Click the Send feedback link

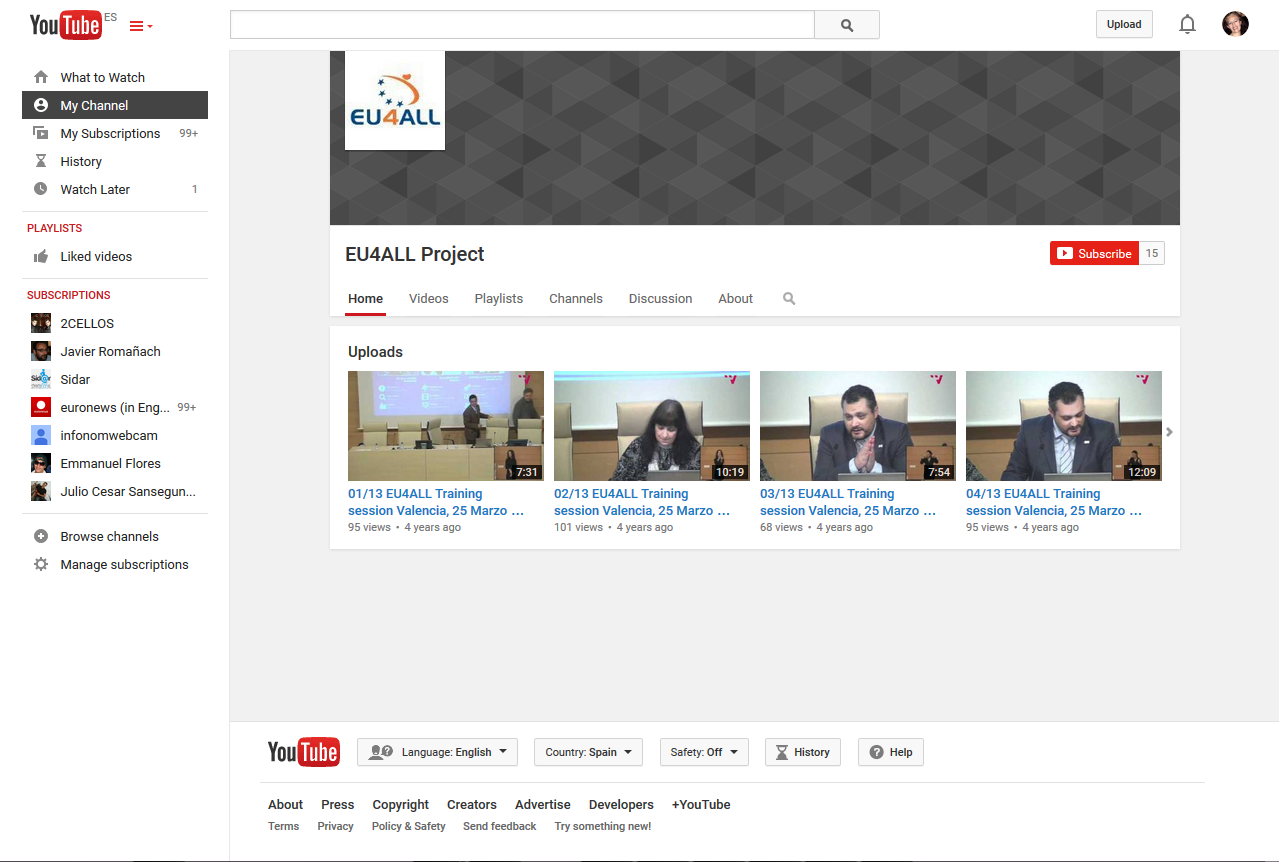click(x=500, y=826)
